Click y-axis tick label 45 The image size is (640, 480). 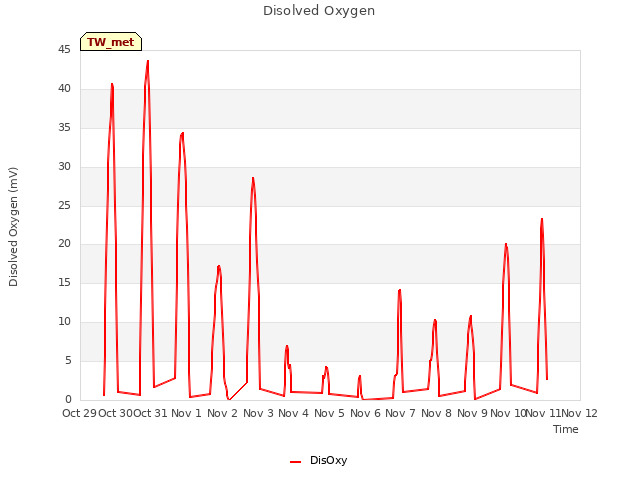[x=64, y=50]
